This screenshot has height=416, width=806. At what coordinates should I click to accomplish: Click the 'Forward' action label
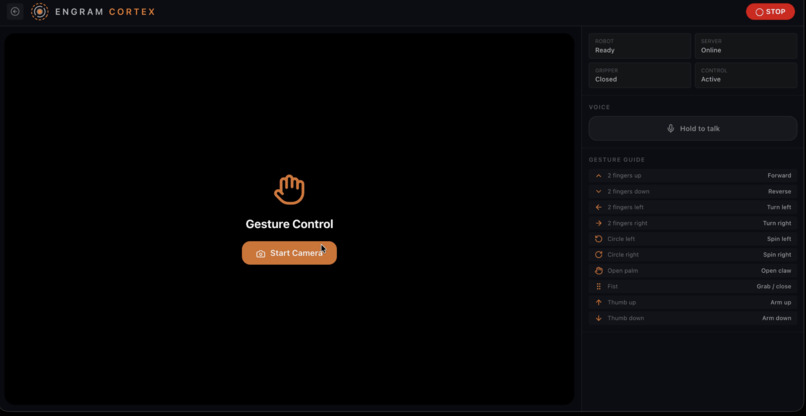779,175
